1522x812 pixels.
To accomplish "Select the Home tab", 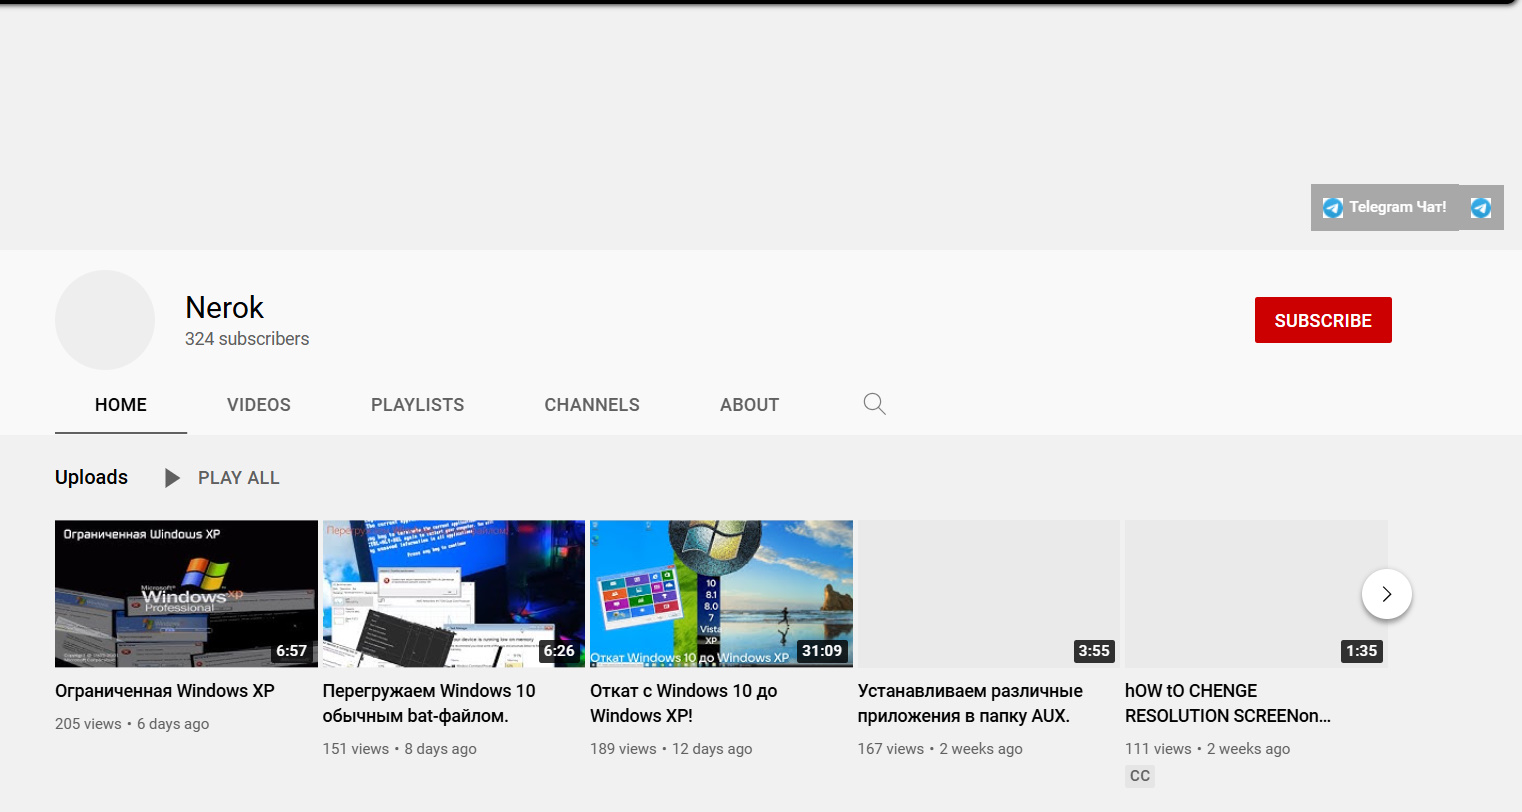I will click(x=120, y=405).
